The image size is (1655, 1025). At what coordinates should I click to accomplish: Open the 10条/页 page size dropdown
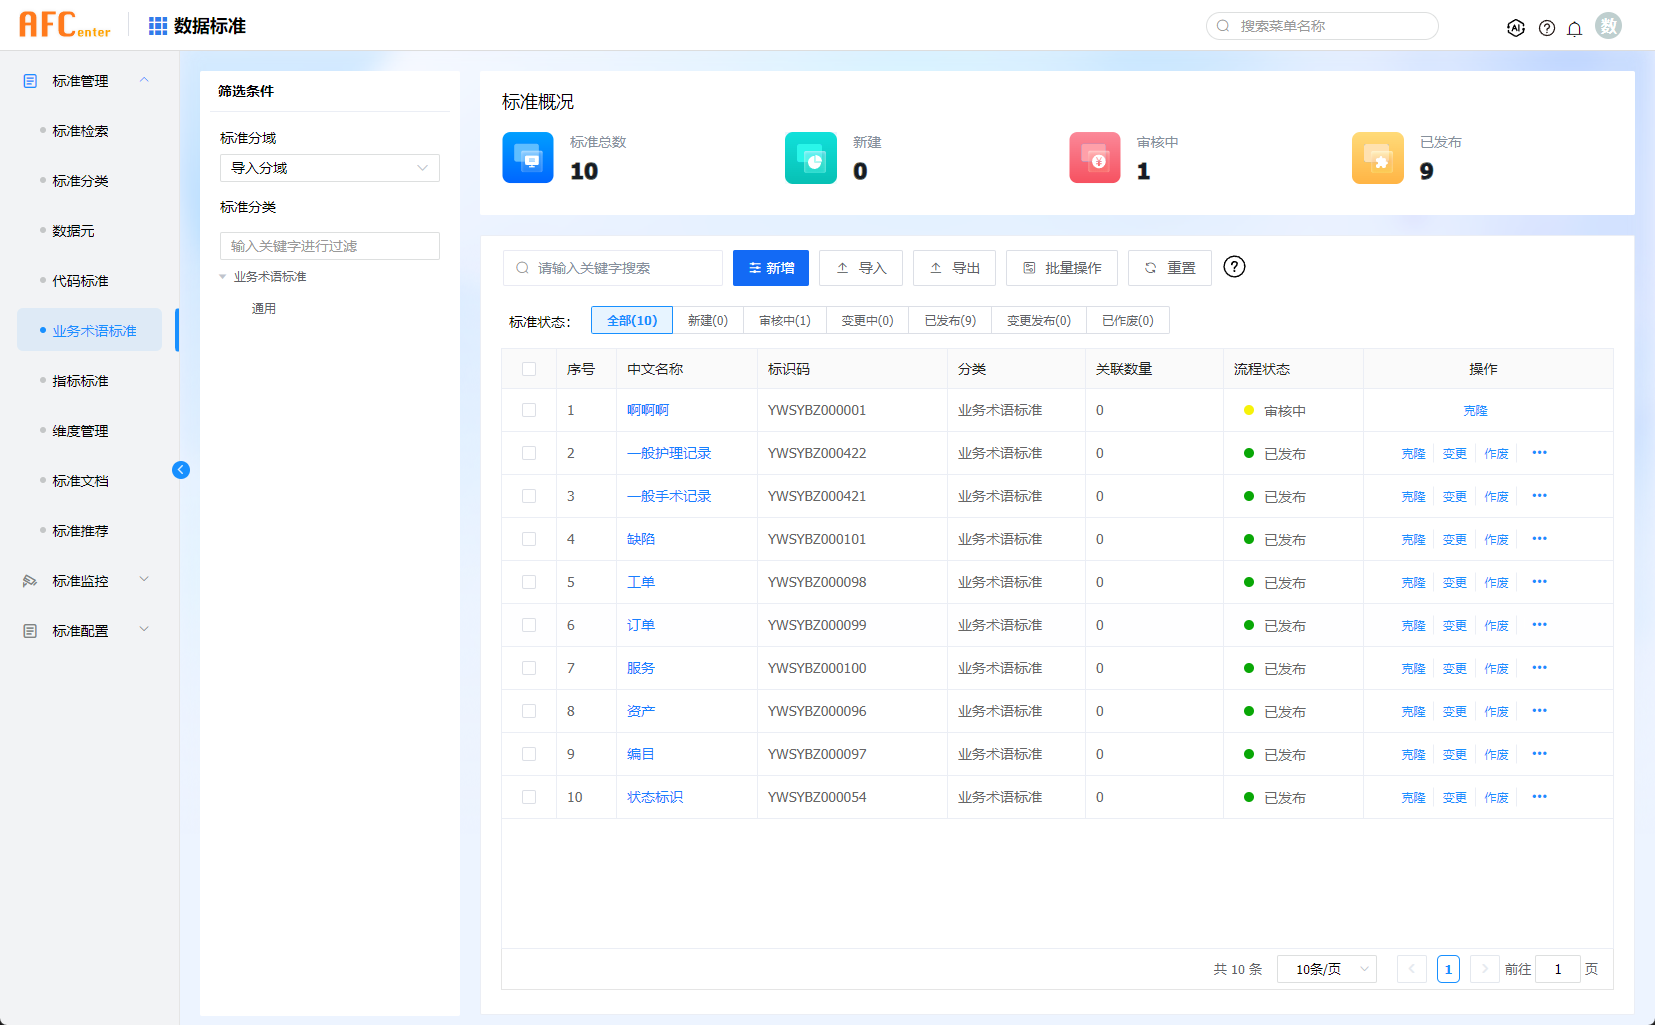(x=1327, y=969)
